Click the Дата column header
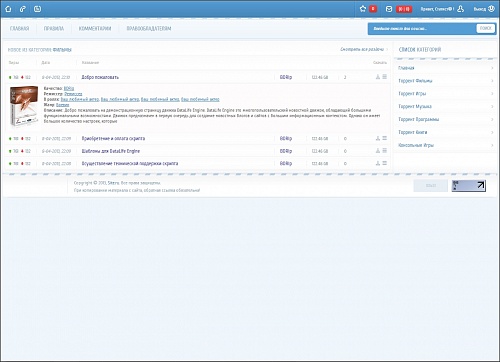Image resolution: width=500 pixels, height=362 pixels. tap(46, 62)
